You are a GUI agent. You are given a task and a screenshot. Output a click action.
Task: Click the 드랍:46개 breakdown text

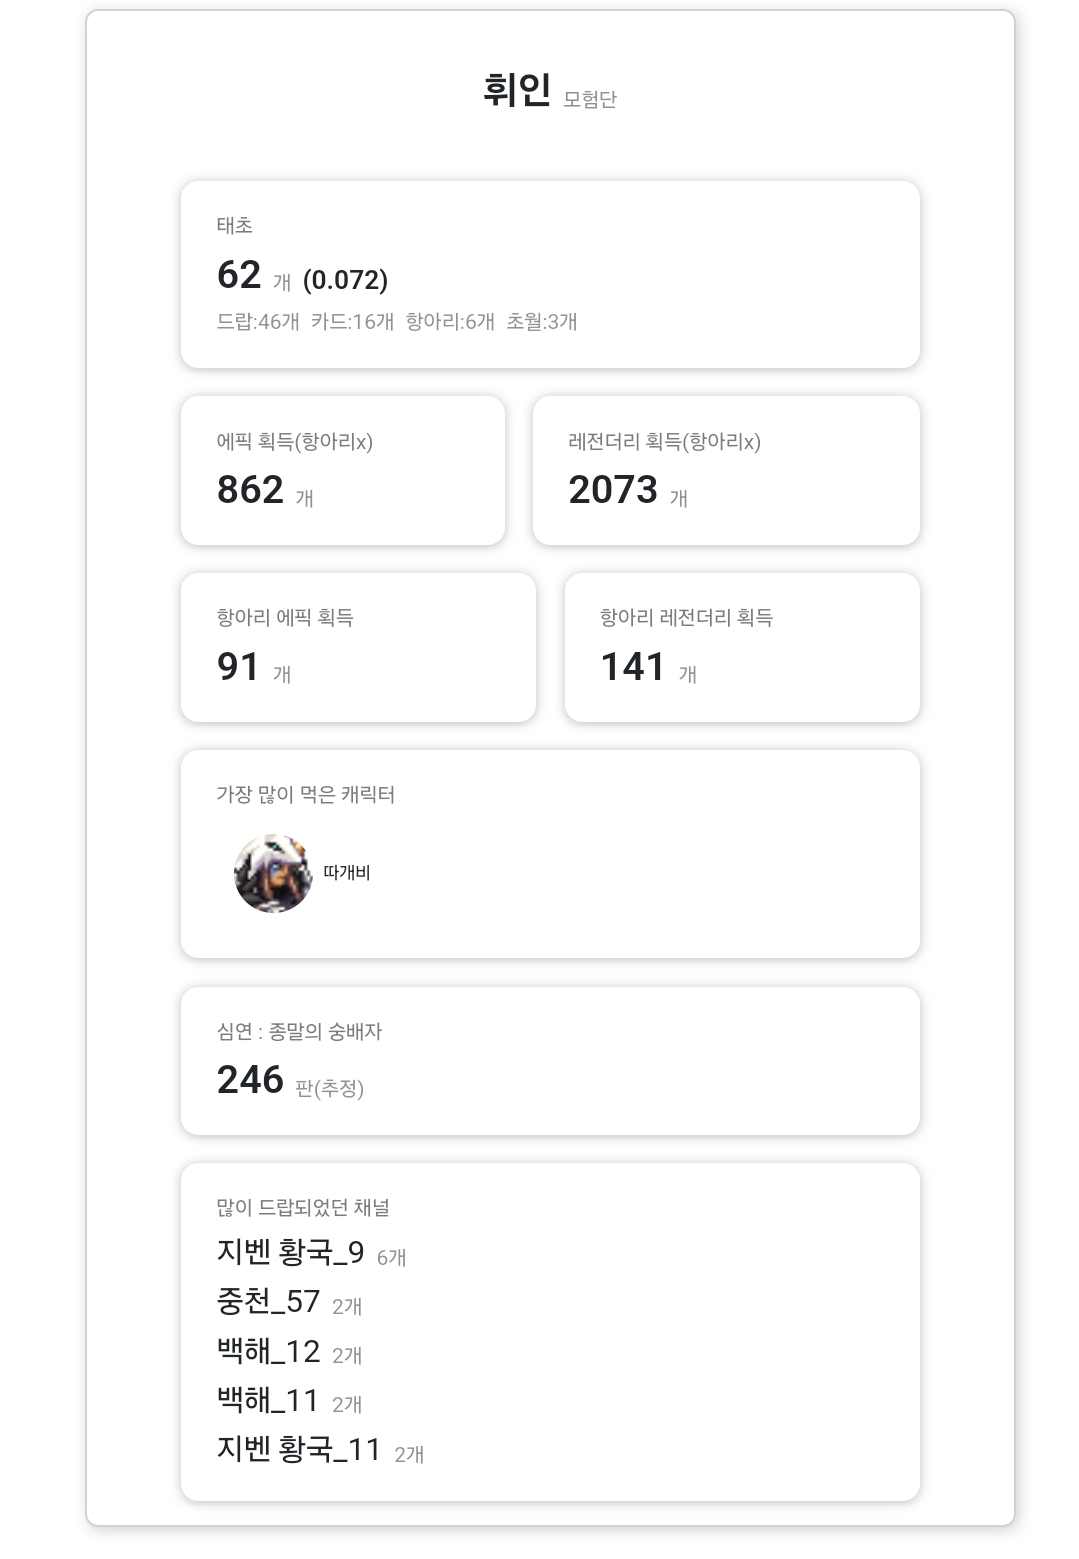pyautogui.click(x=258, y=322)
